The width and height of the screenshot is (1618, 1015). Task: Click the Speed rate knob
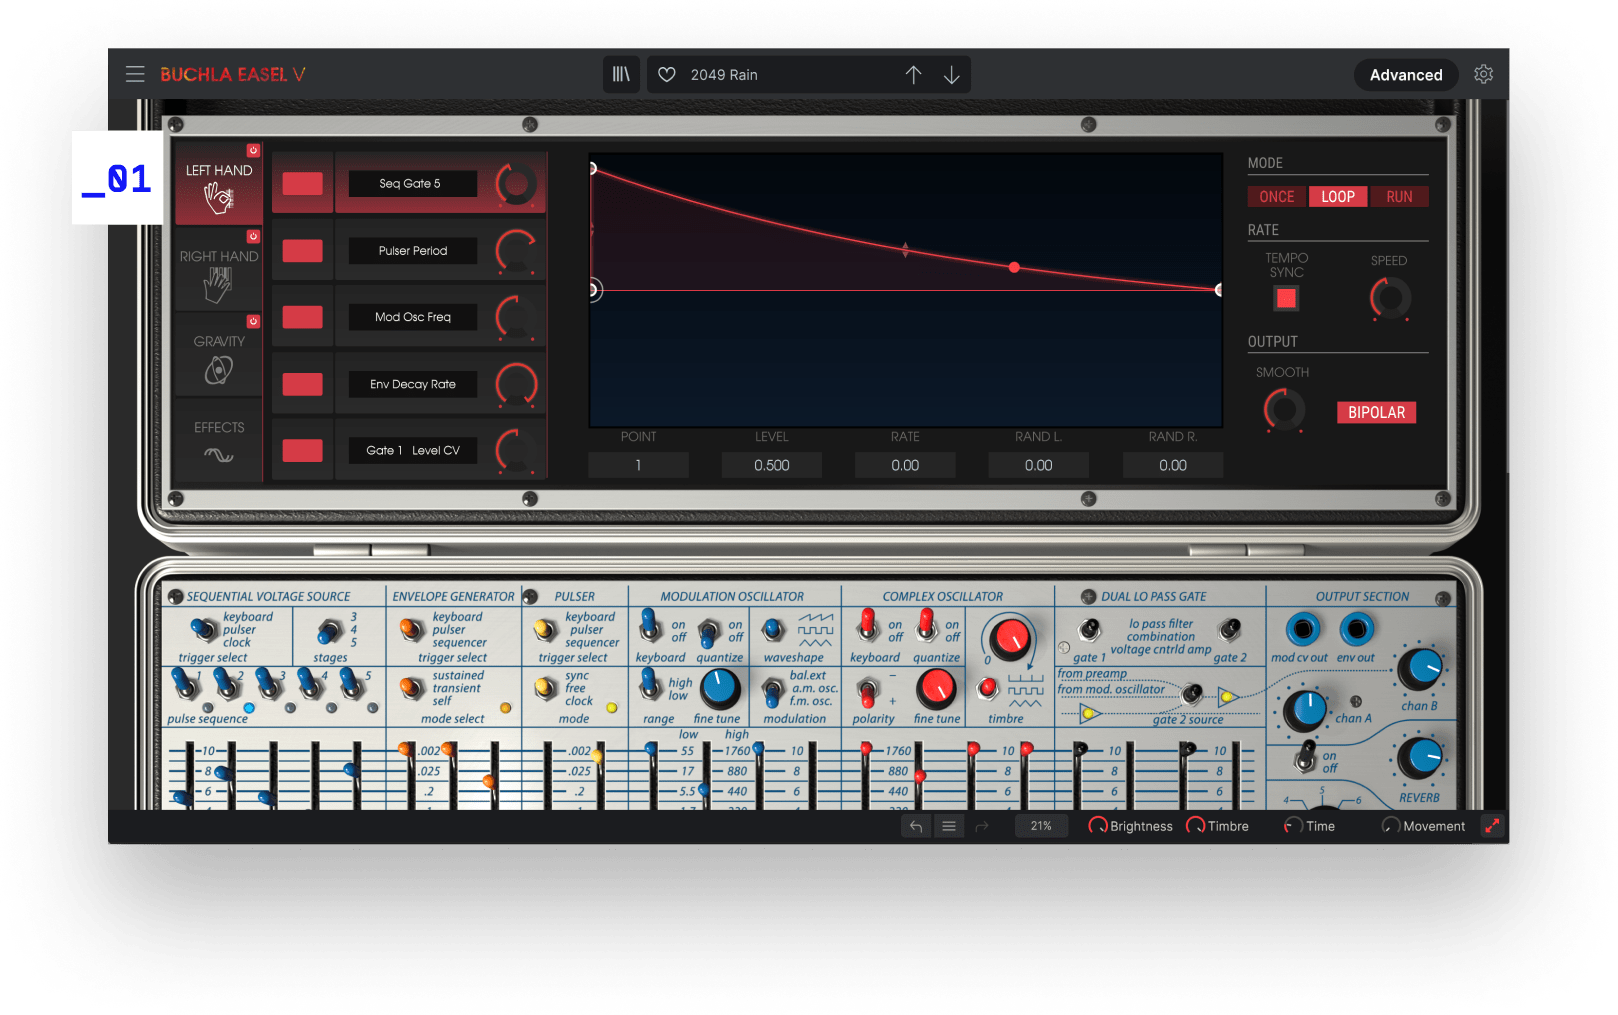click(x=1389, y=298)
